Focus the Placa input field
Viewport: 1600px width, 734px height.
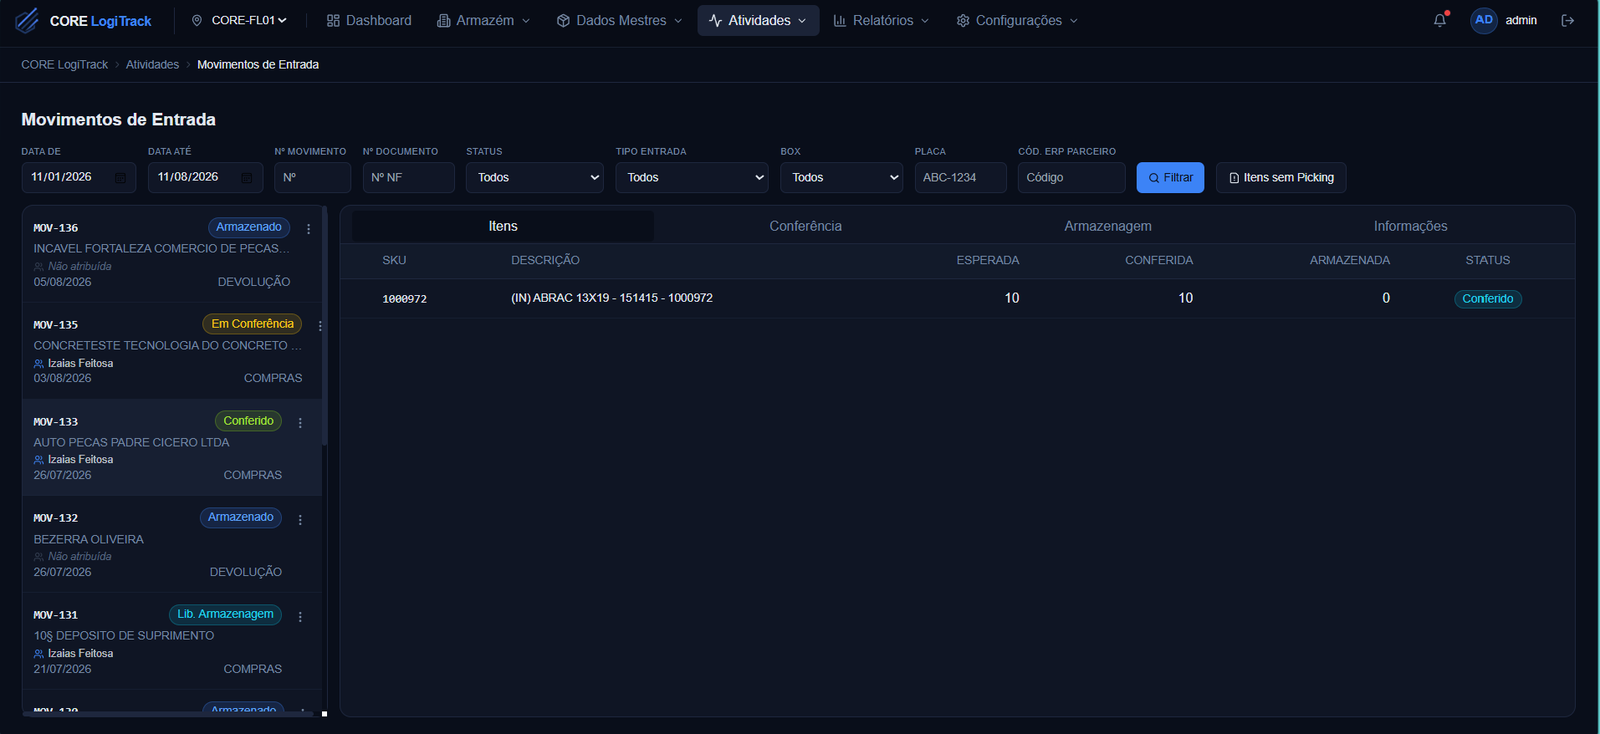click(961, 177)
